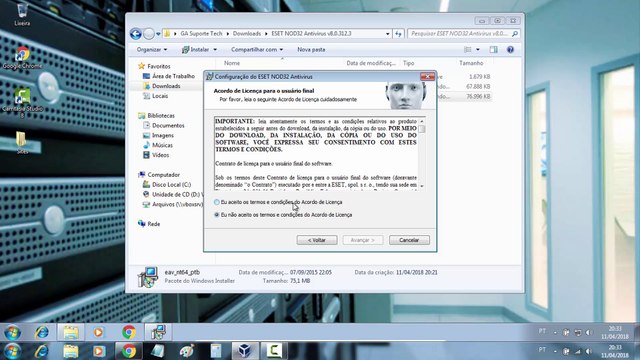640x360 pixels.
Task: Go back in the Explorer window
Action: [136, 33]
